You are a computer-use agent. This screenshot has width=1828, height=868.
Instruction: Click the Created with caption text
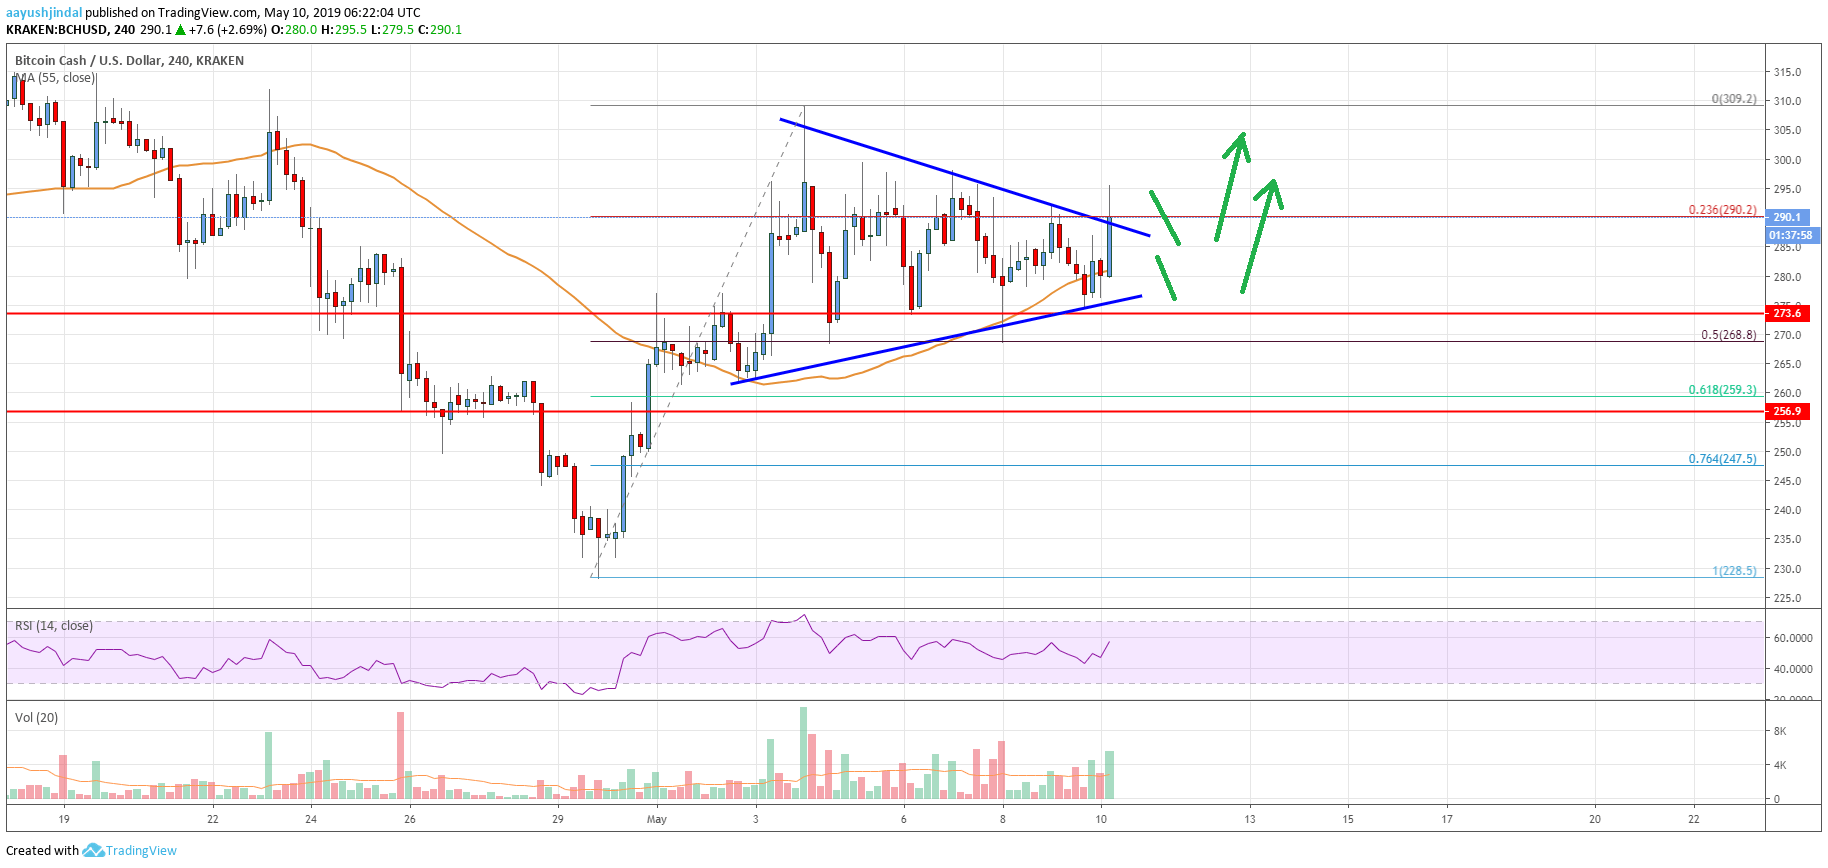coord(42,850)
